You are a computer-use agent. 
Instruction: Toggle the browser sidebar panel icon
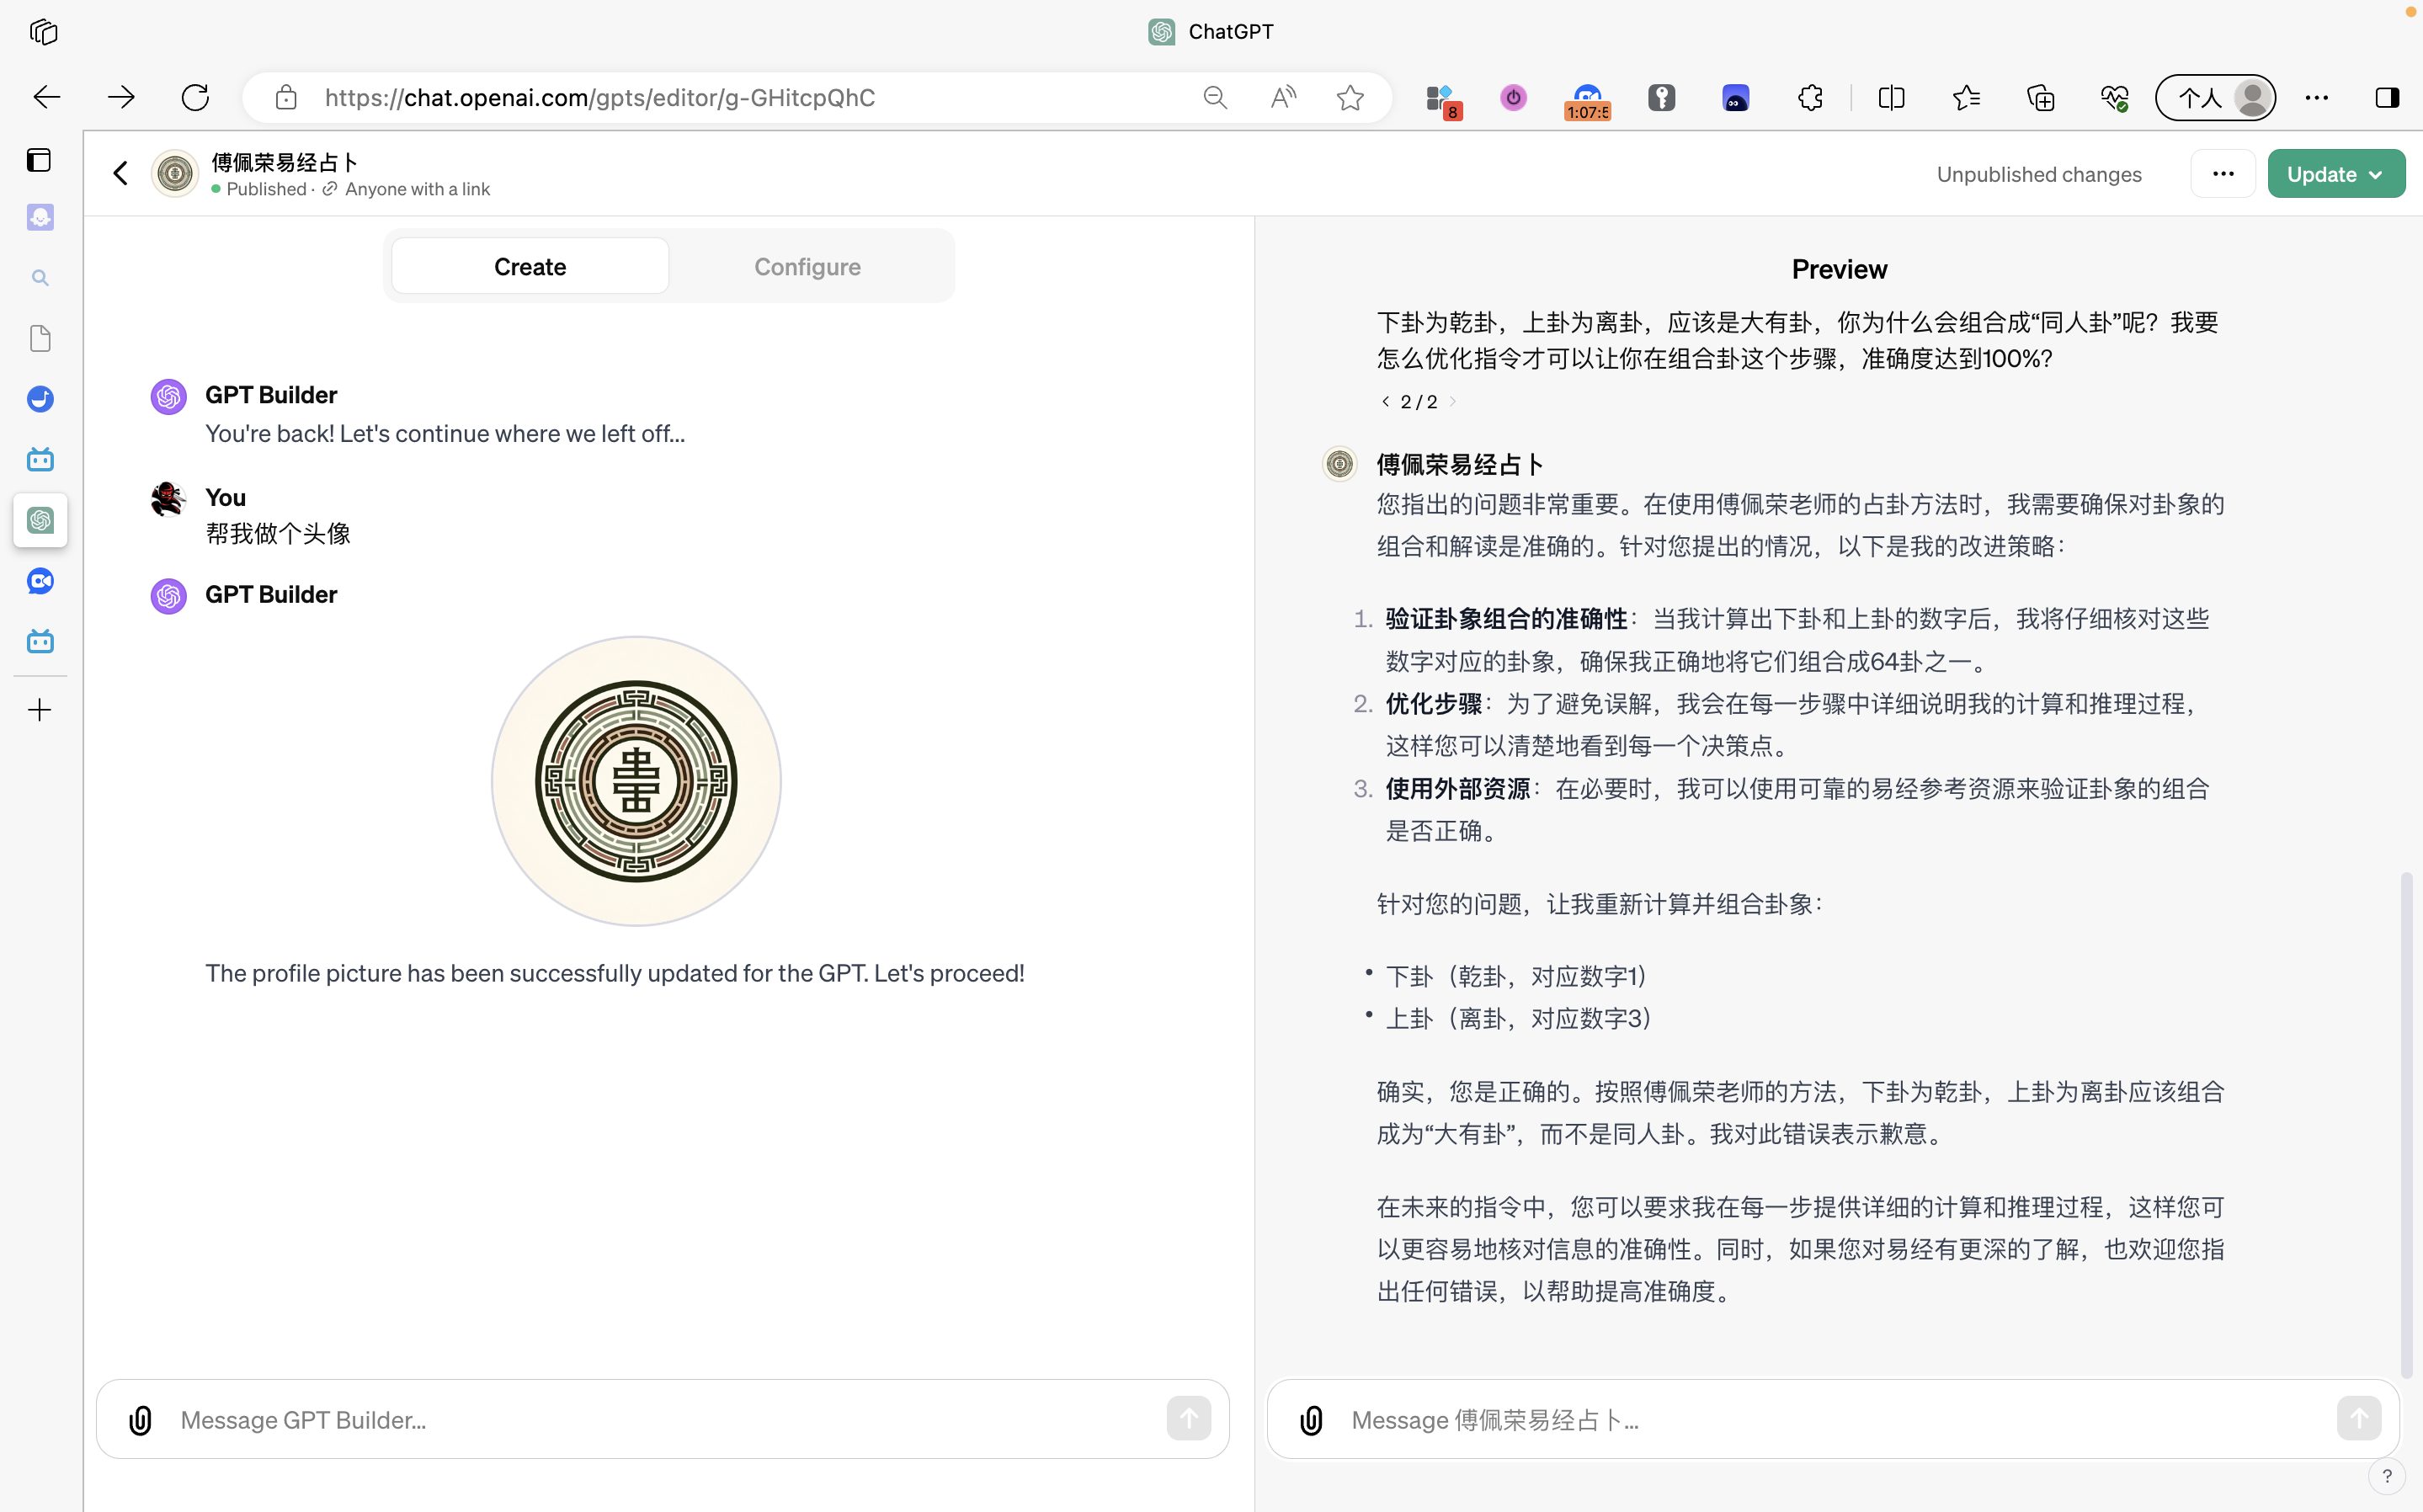pyautogui.click(x=2387, y=97)
